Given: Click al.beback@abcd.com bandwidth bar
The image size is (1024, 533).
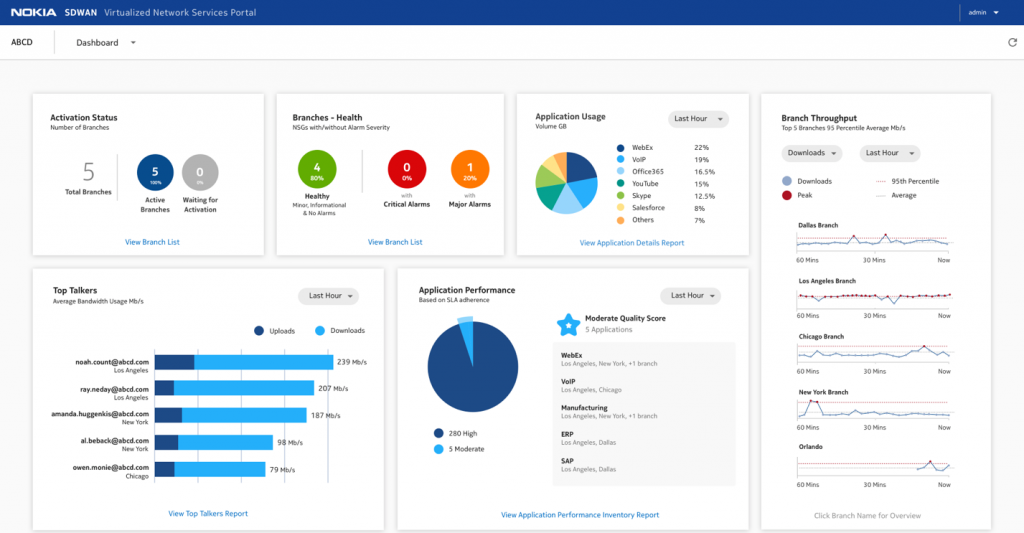Looking at the screenshot, I should click(x=214, y=443).
